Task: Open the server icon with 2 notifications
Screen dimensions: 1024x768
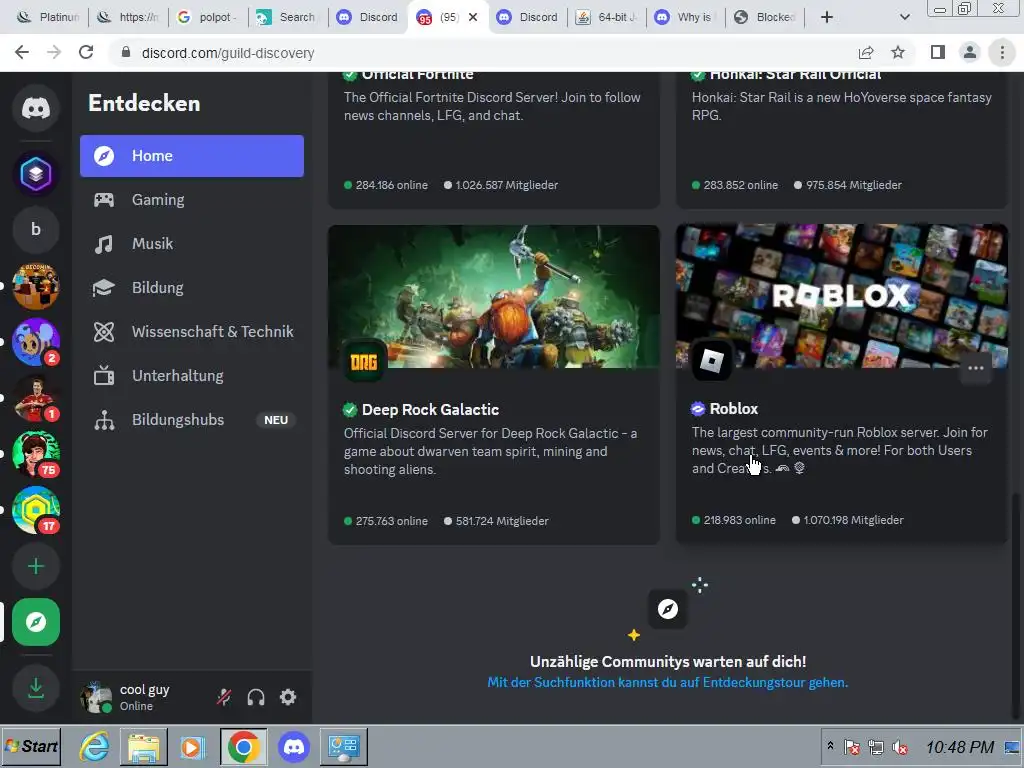Action: point(36,342)
